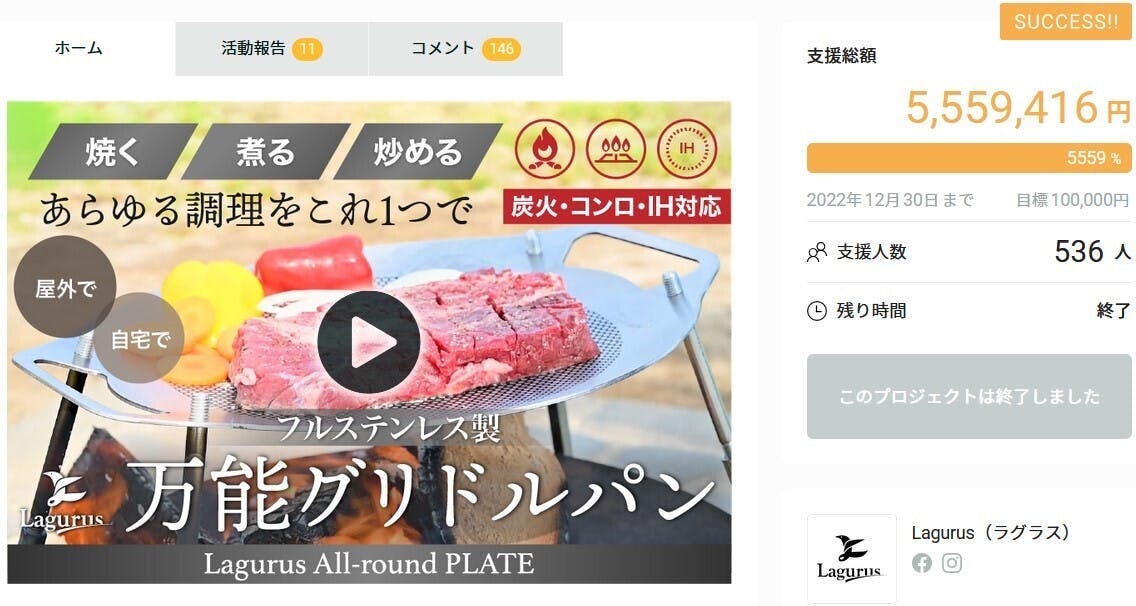This screenshot has height=606, width=1136.
Task: Open the Lagurus（ラグラス） owner link
Action: (x=991, y=533)
